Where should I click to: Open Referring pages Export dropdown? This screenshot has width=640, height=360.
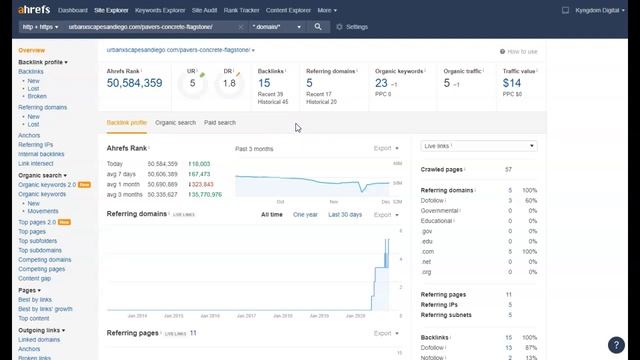pos(386,333)
